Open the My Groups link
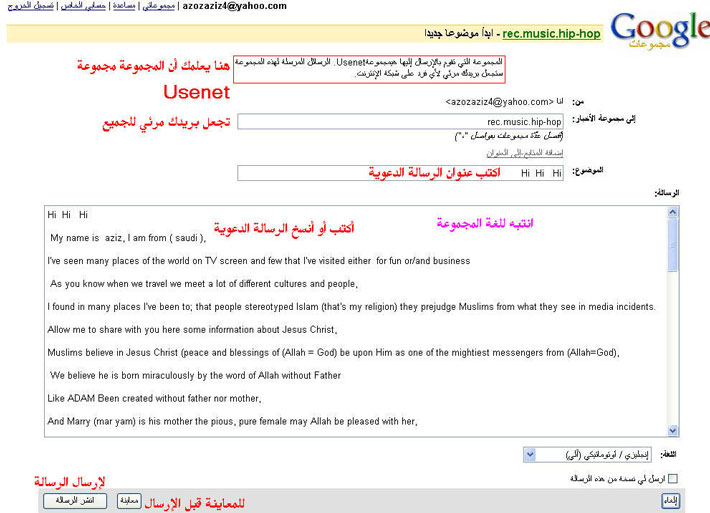The width and height of the screenshot is (710, 513). [x=158, y=6]
